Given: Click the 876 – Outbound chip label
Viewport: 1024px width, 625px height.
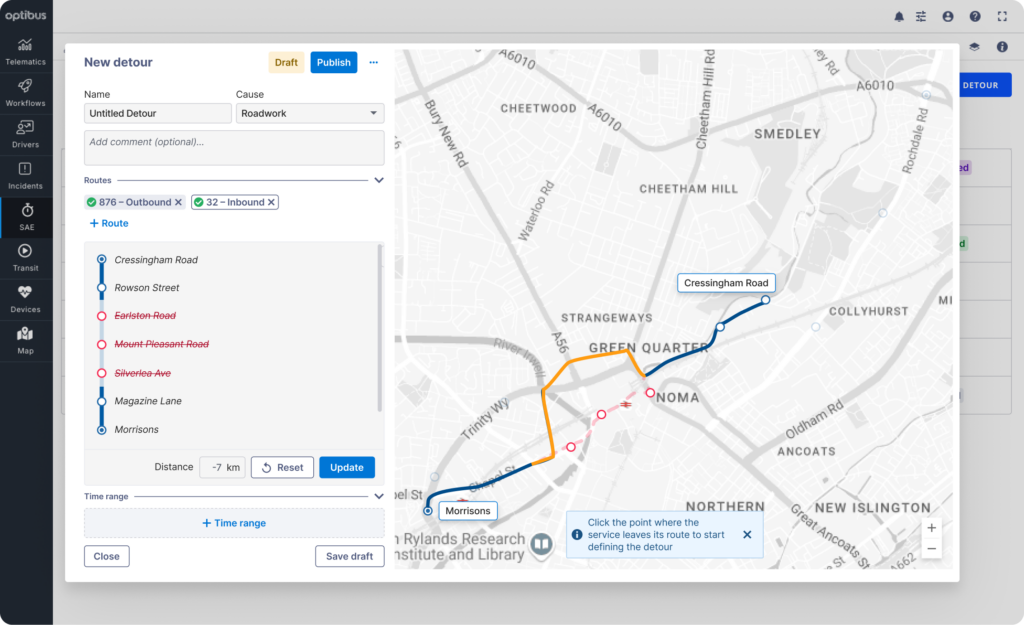Looking at the screenshot, I should [x=135, y=202].
